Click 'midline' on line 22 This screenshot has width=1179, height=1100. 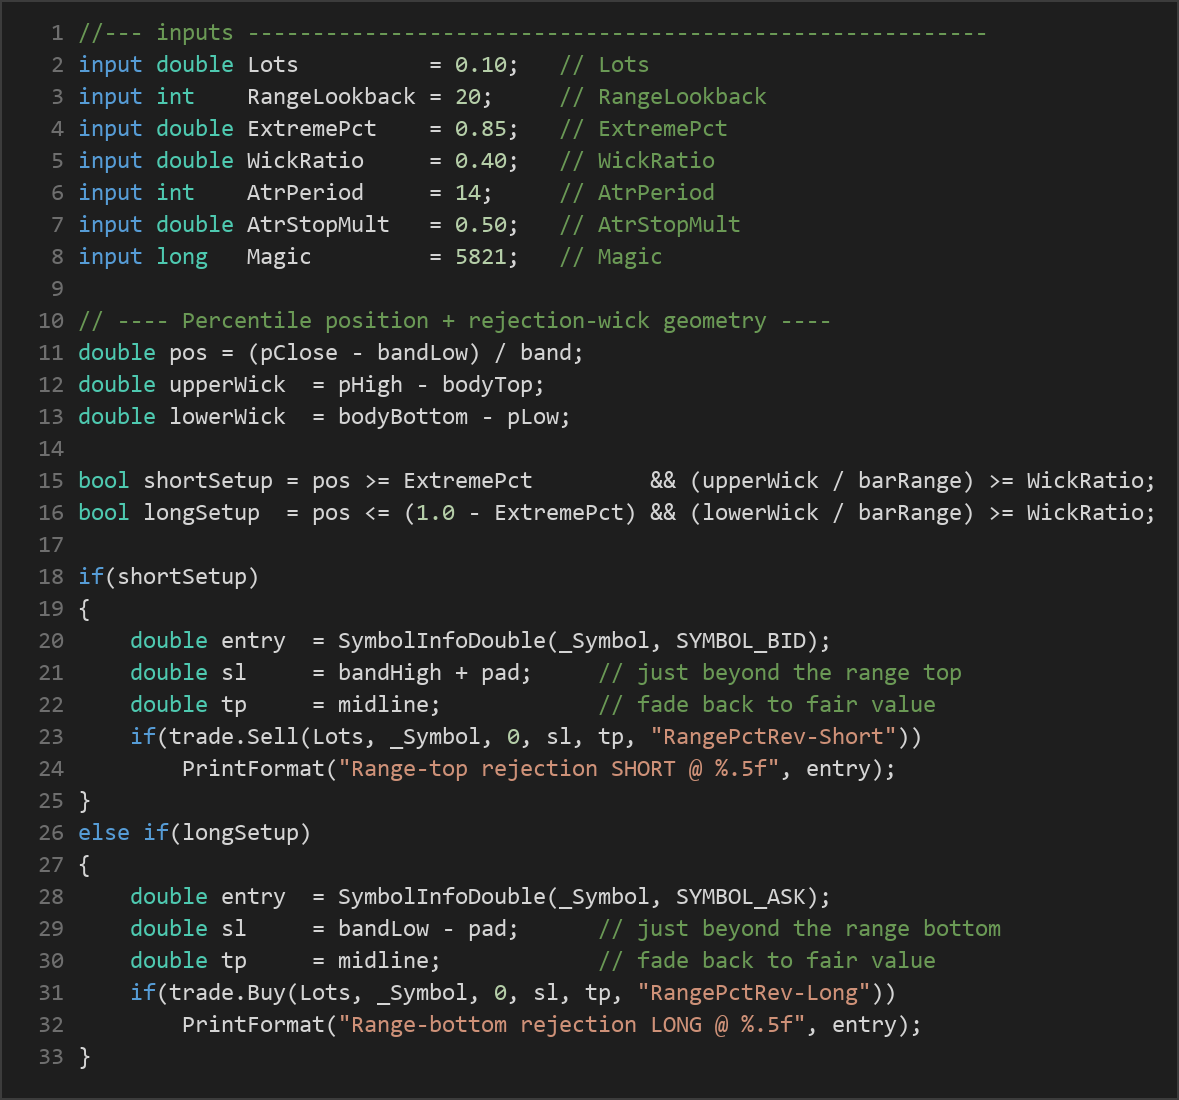[383, 705]
